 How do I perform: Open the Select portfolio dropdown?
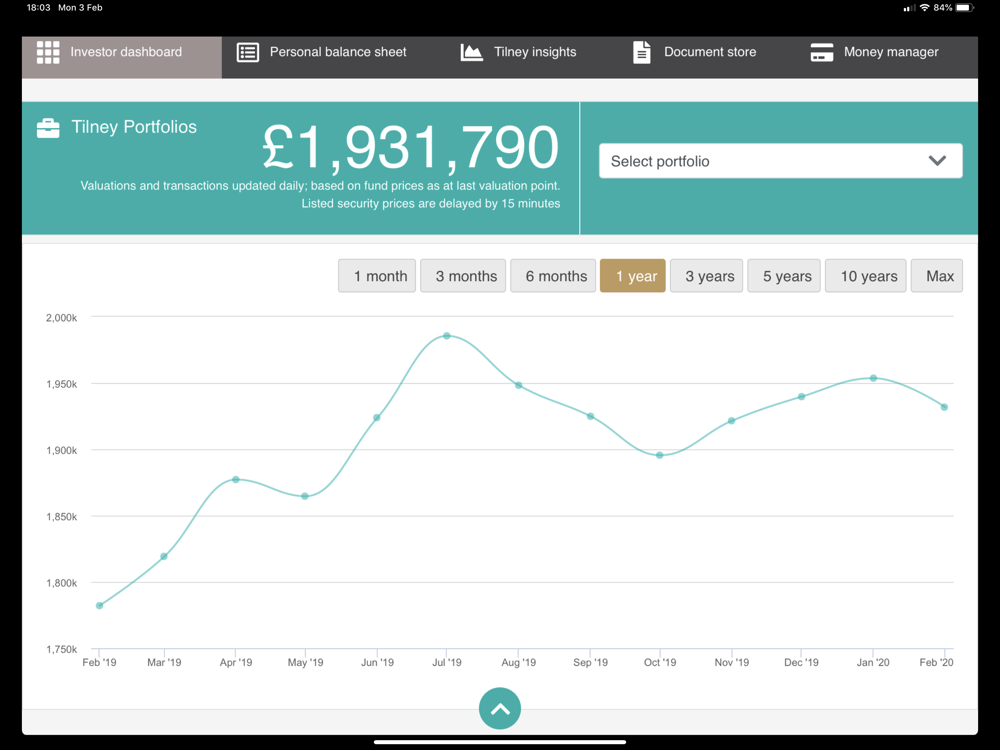(781, 161)
